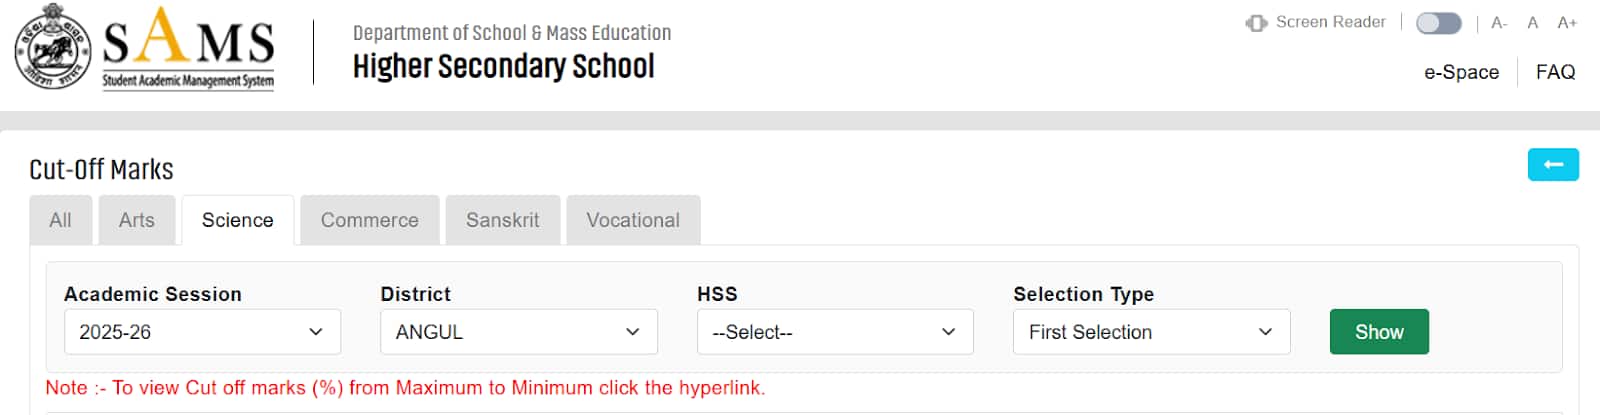
Task: Switch to the All tab
Action: (x=61, y=220)
